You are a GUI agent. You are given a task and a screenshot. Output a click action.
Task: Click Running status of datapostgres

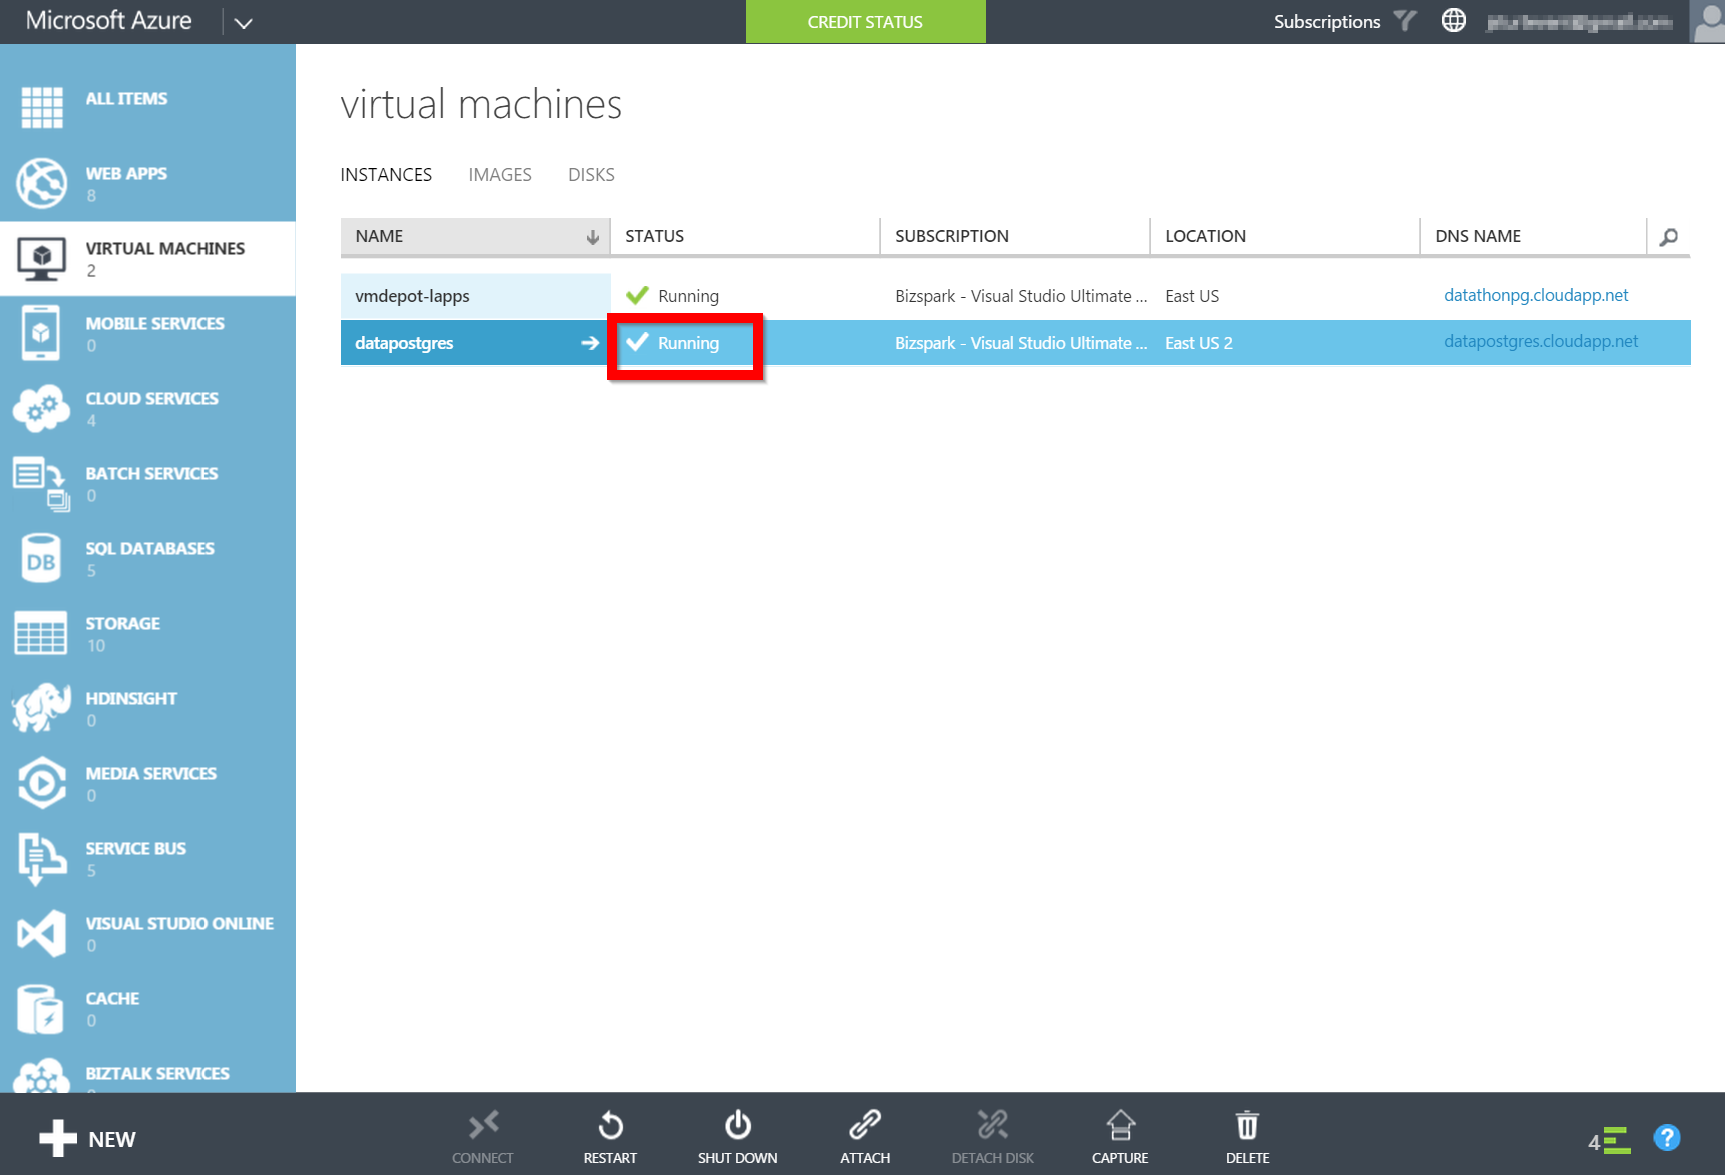click(688, 343)
